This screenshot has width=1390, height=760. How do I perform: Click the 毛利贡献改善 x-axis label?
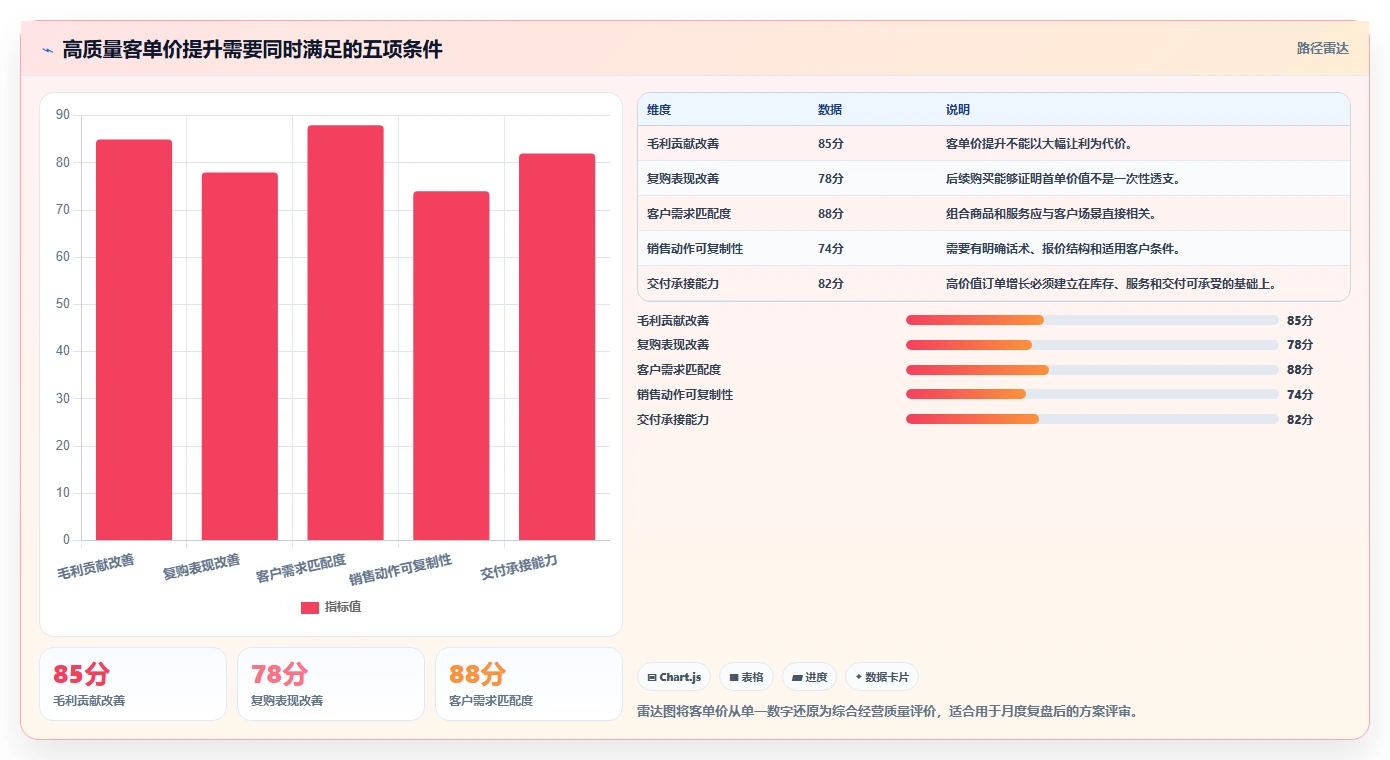coord(95,567)
